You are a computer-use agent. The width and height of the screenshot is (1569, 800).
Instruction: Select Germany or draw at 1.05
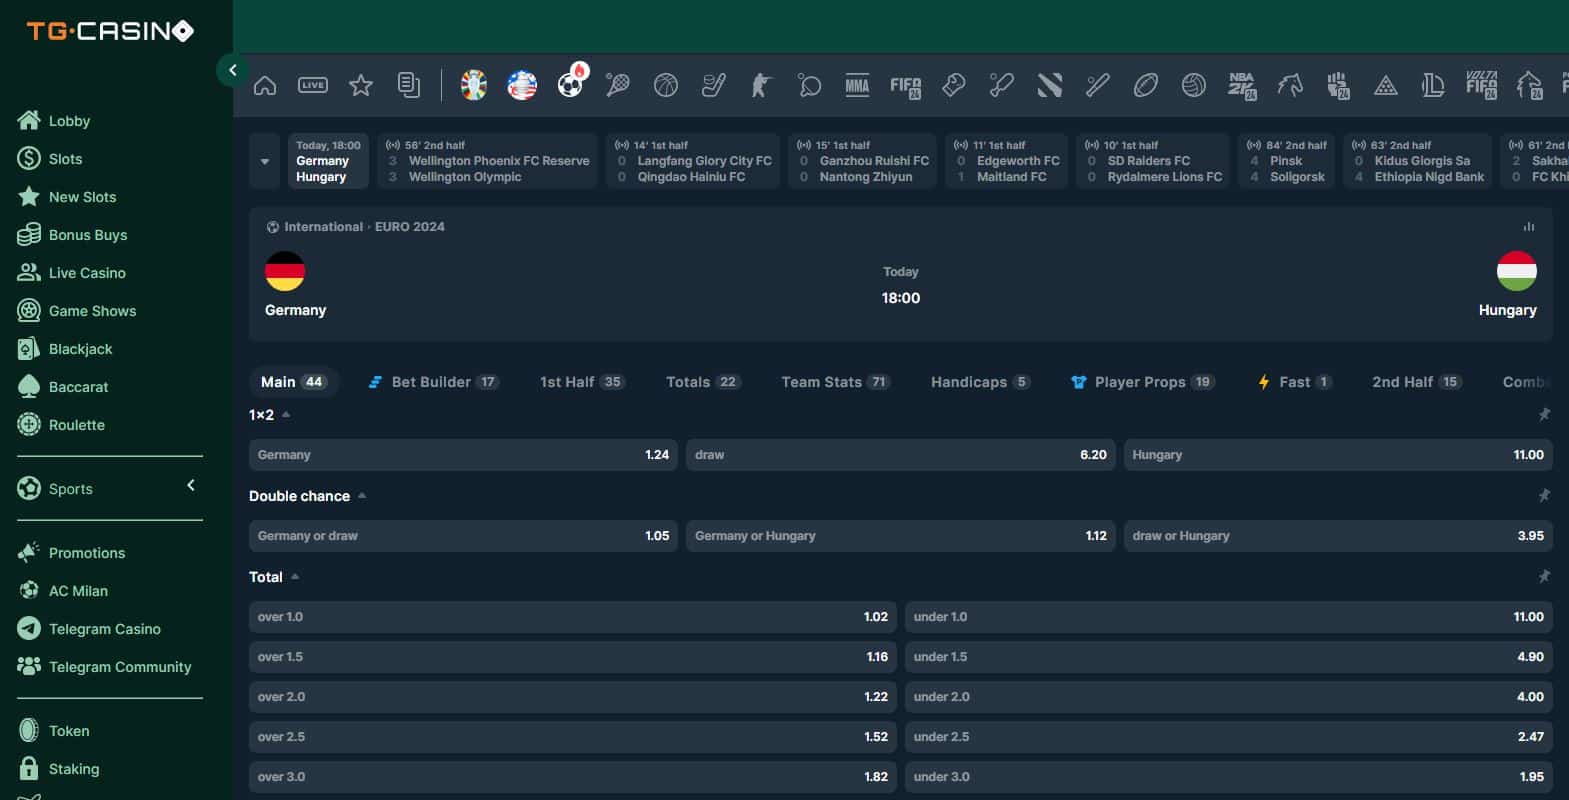point(463,536)
